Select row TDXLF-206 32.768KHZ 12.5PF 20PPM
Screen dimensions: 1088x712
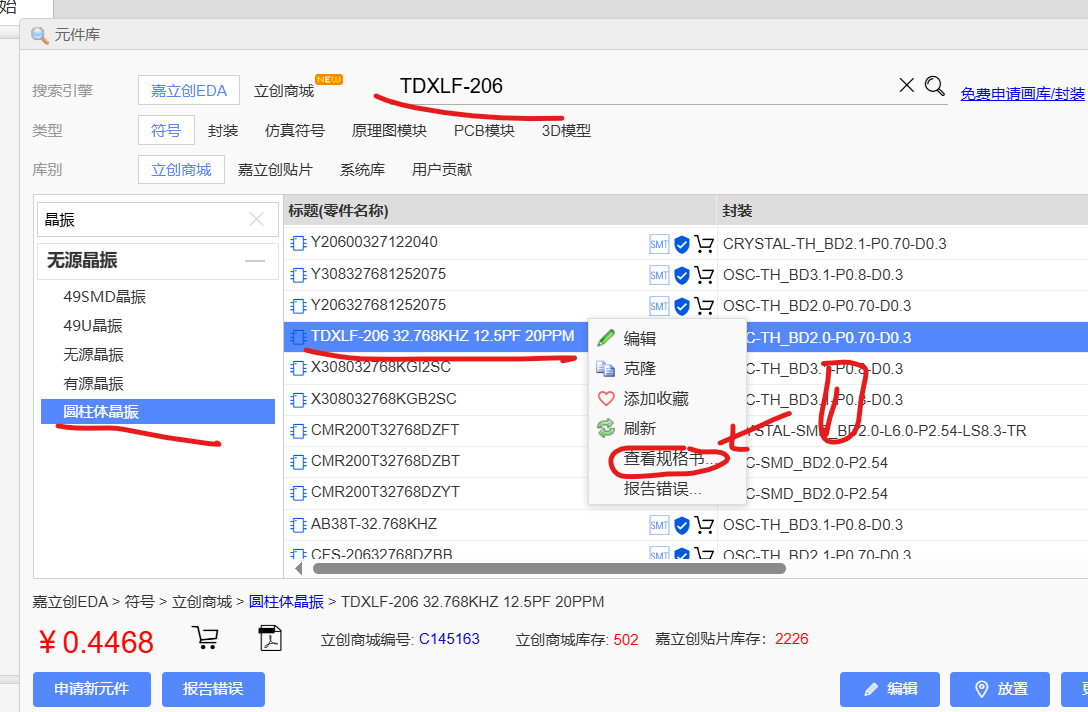click(443, 337)
